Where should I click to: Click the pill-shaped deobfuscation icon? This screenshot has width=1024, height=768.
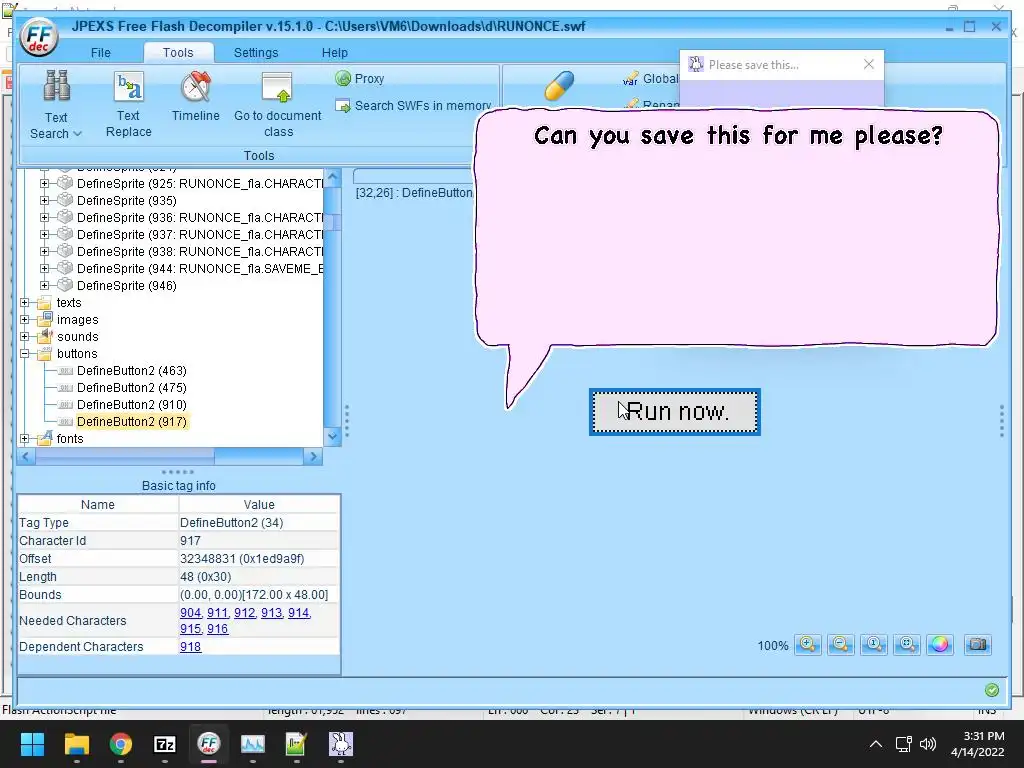pyautogui.click(x=559, y=86)
